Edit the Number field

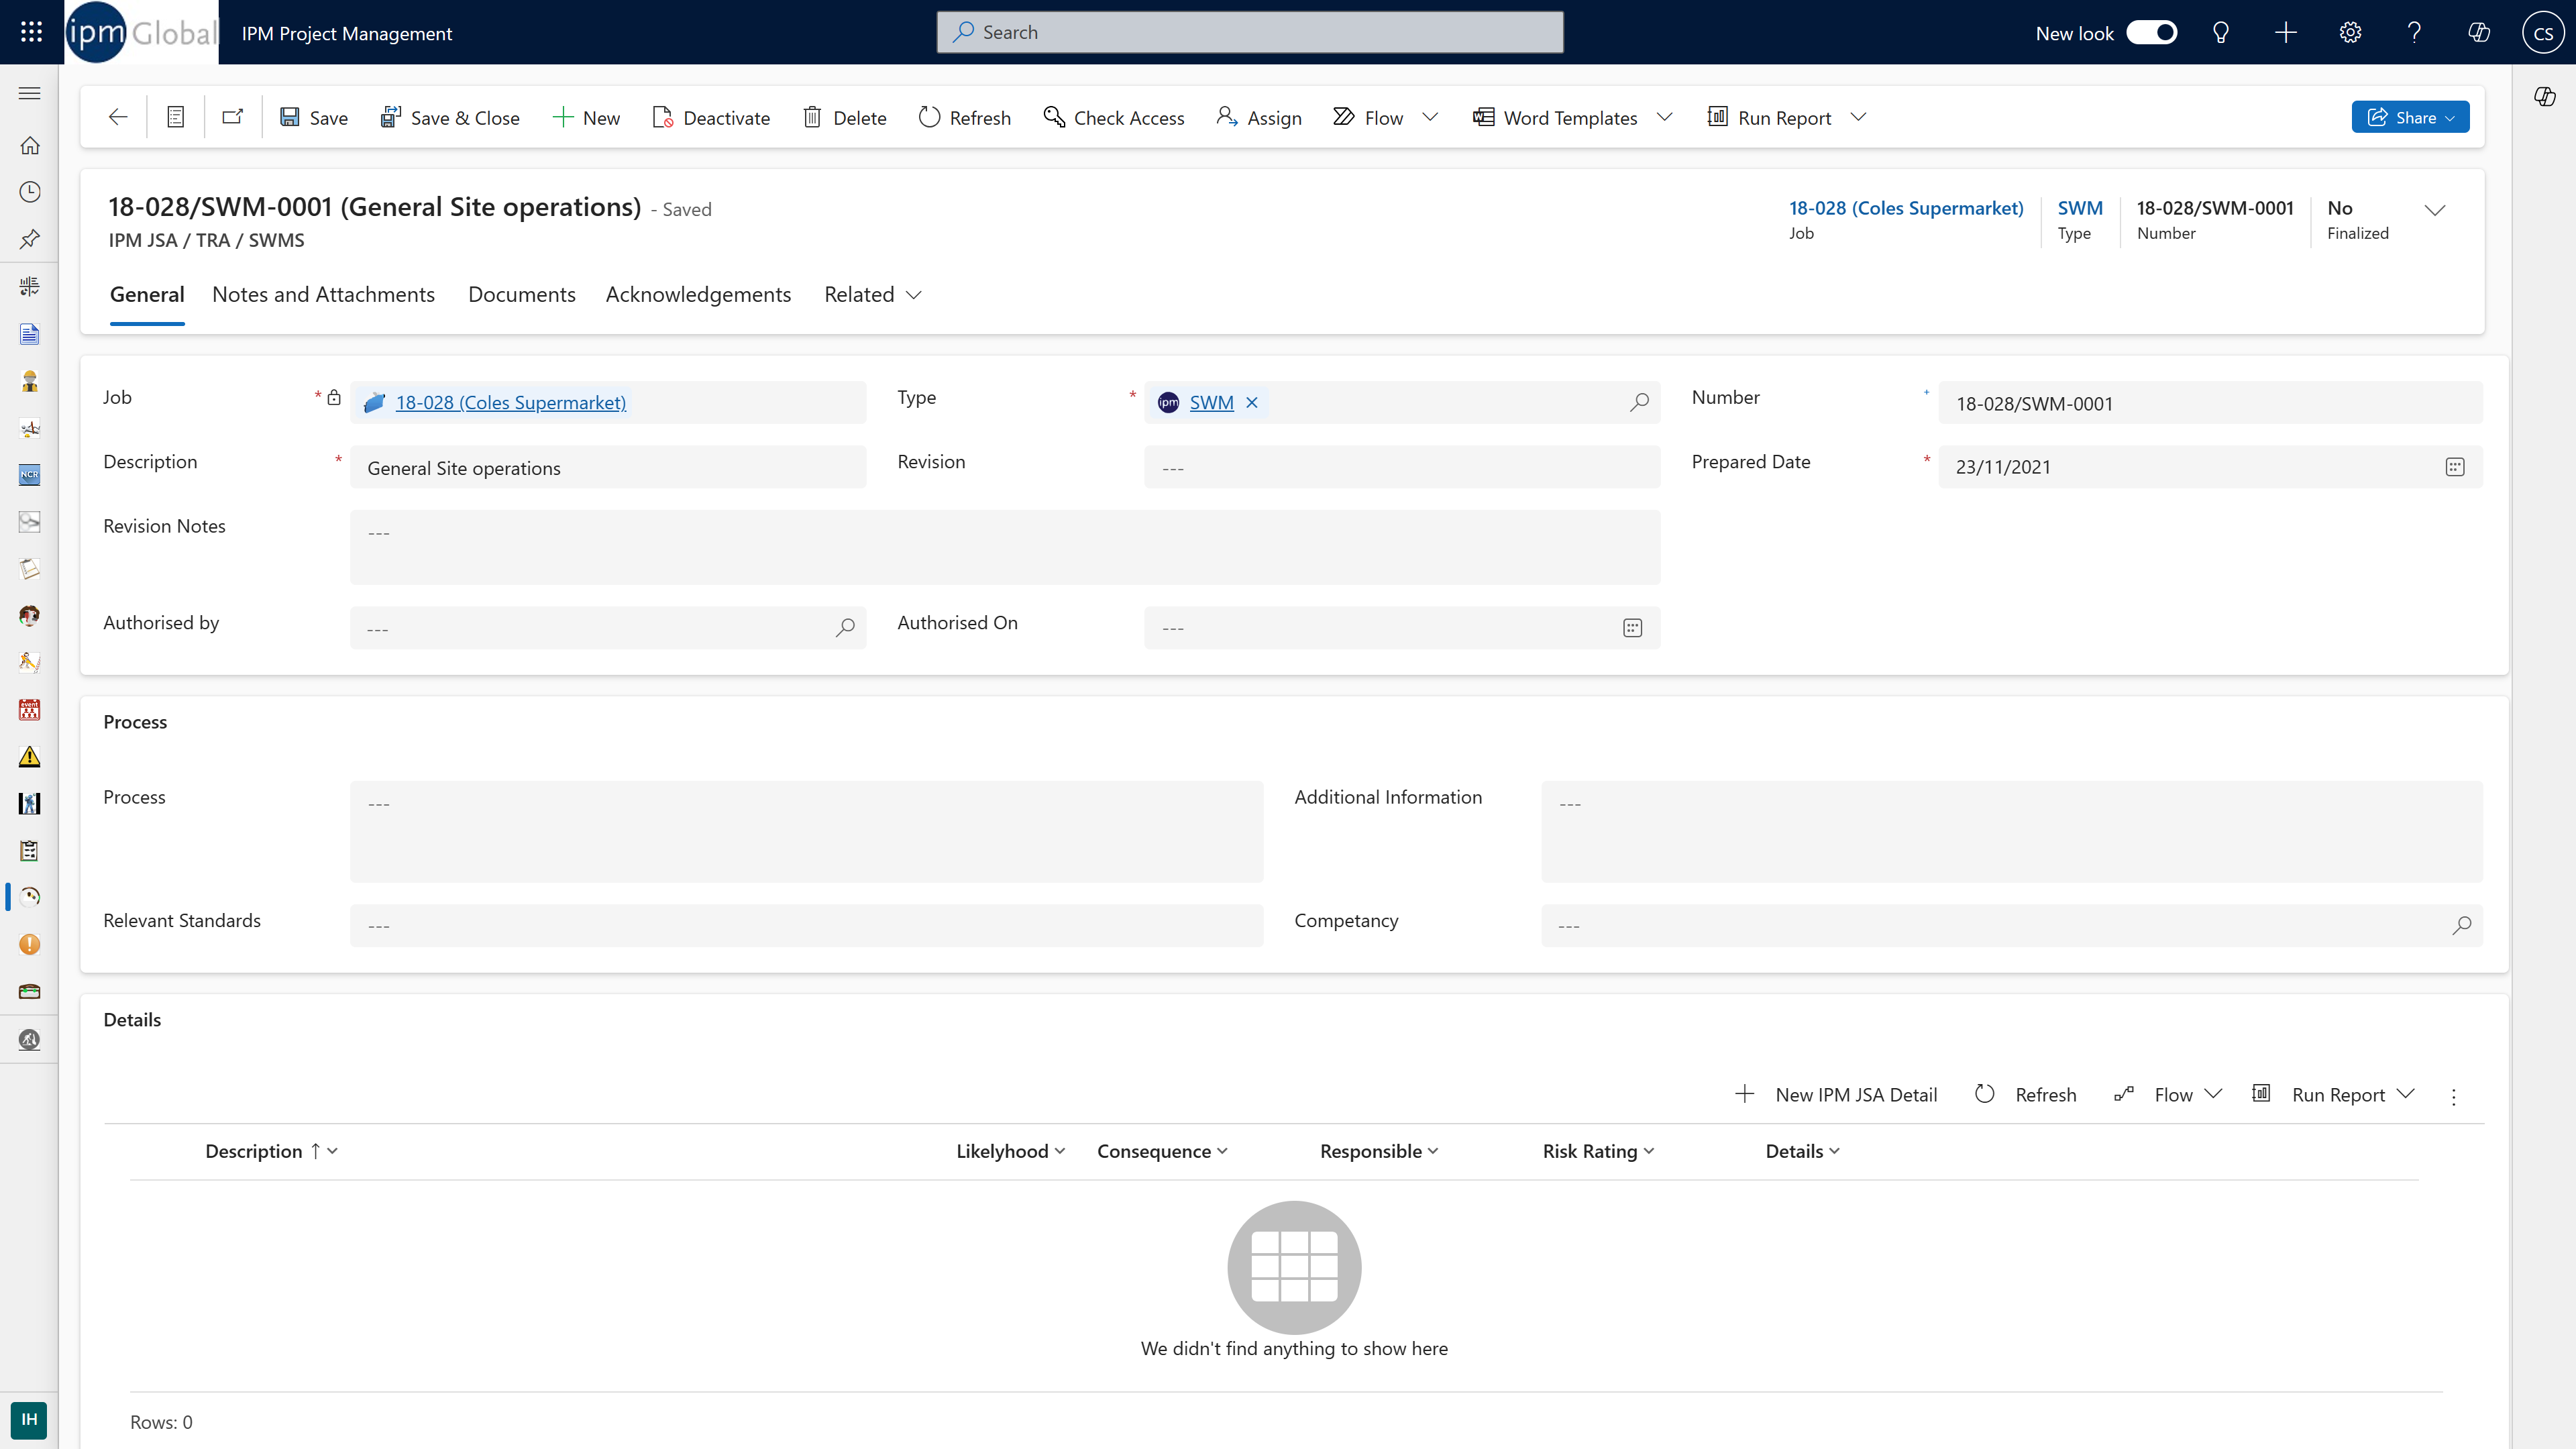2210,403
